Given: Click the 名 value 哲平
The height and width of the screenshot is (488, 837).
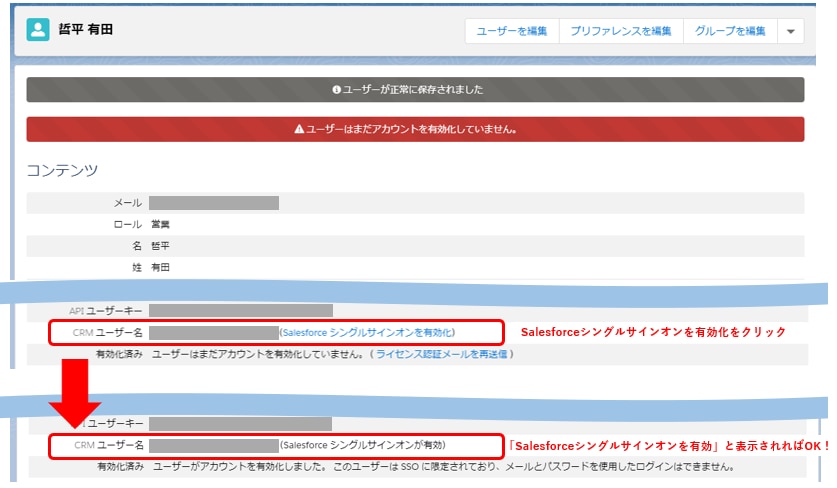Looking at the screenshot, I should (160, 246).
